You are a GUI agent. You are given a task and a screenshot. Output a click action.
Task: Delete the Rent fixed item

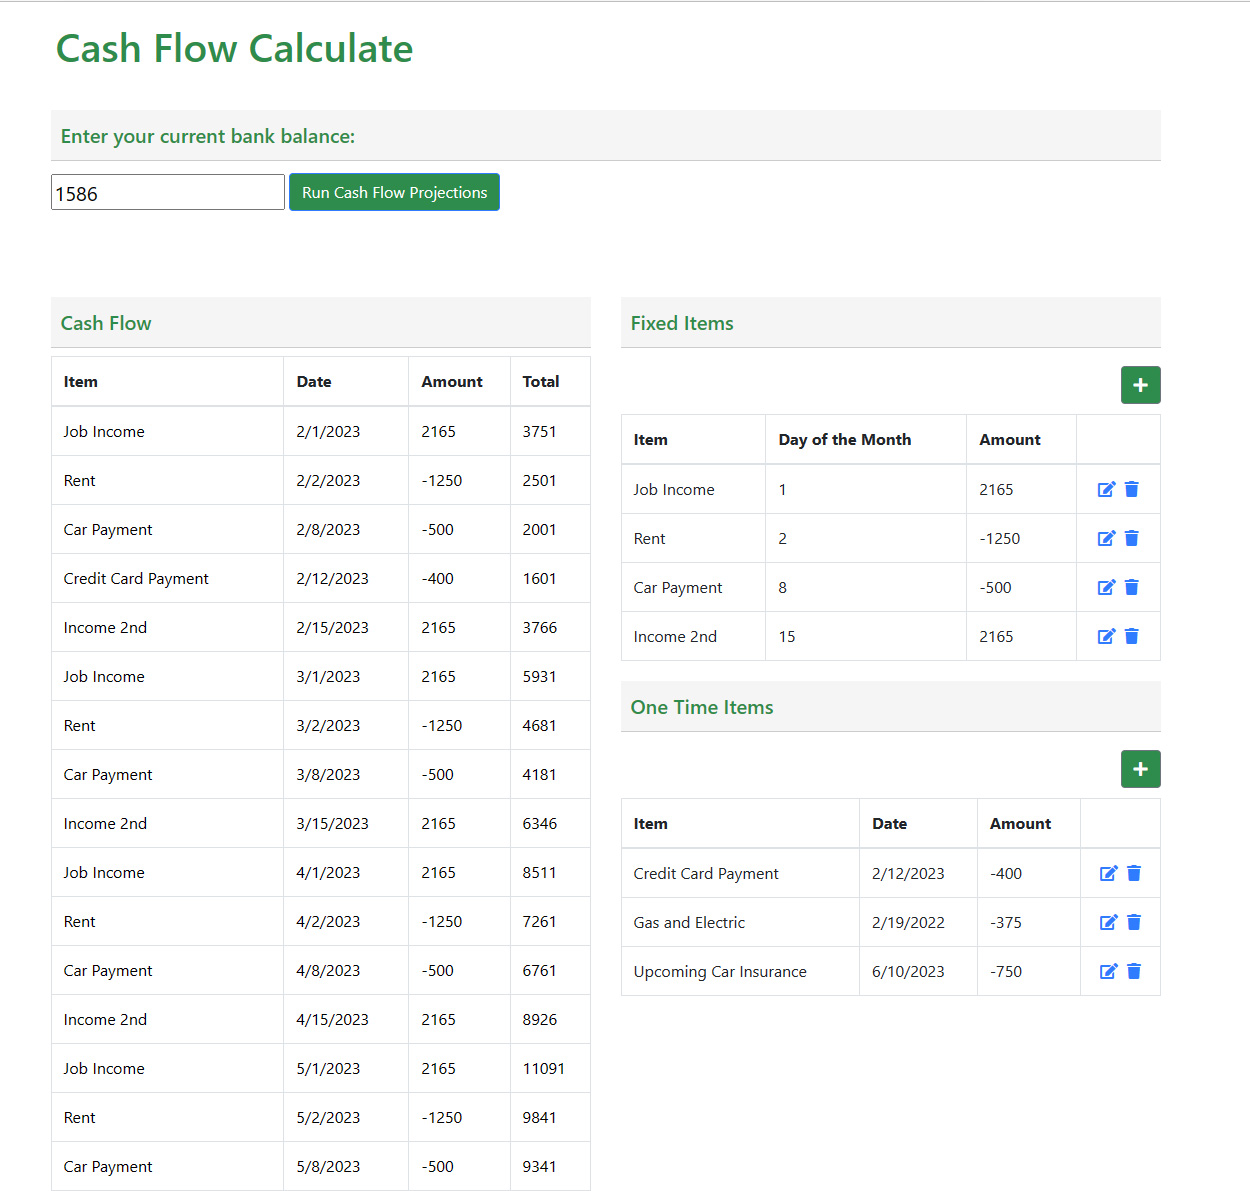(1131, 538)
